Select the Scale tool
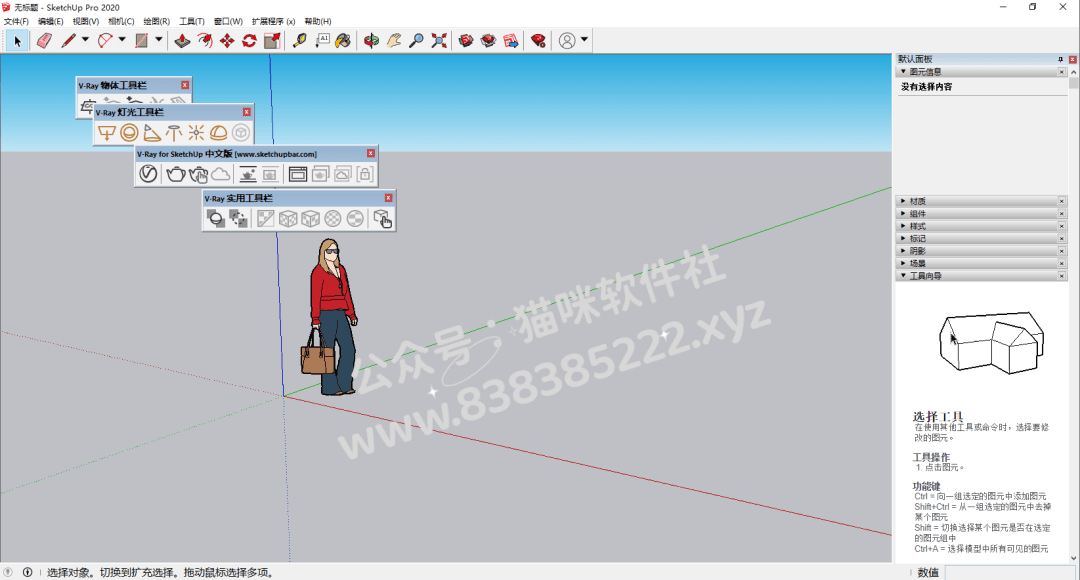 click(272, 41)
